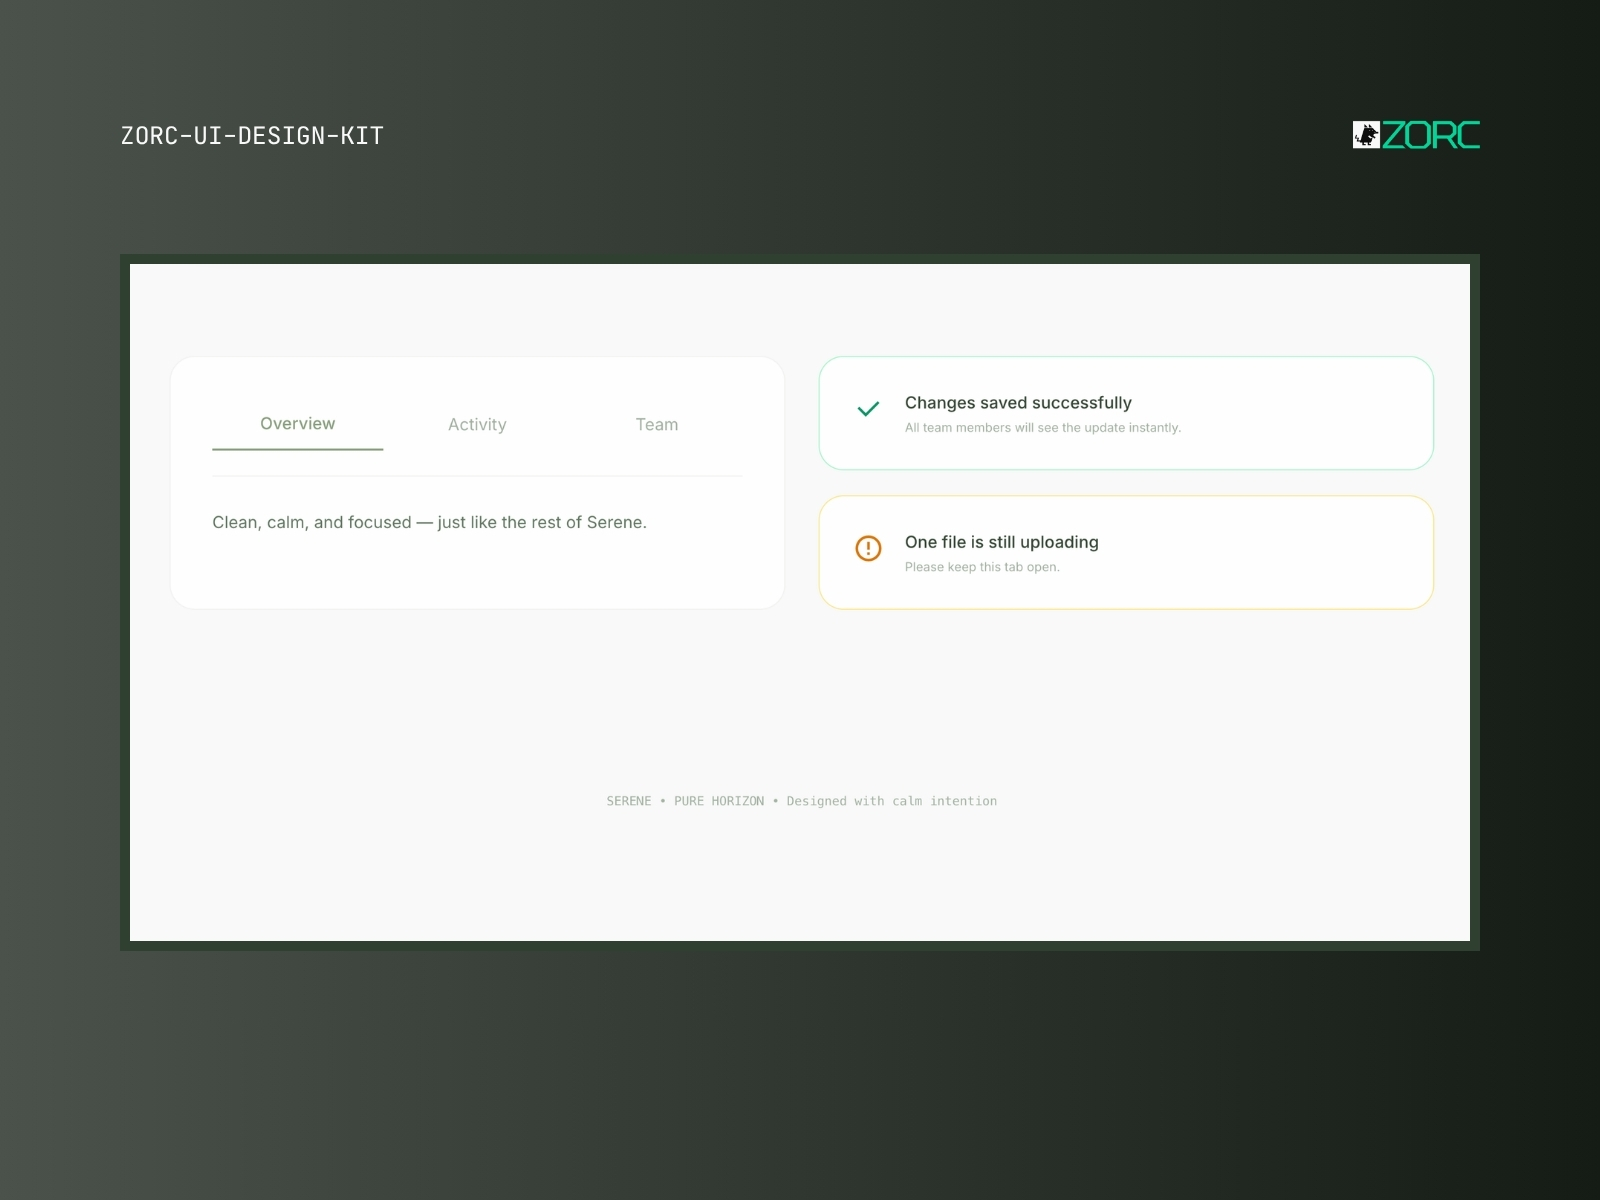The height and width of the screenshot is (1200, 1600).
Task: Click the 'Please keep this tab open.' text
Action: click(982, 567)
